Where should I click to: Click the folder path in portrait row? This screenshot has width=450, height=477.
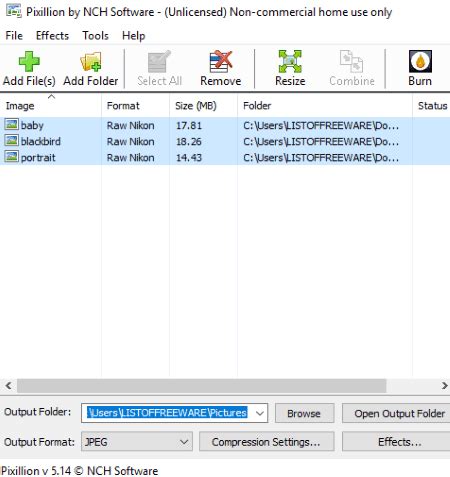click(321, 157)
